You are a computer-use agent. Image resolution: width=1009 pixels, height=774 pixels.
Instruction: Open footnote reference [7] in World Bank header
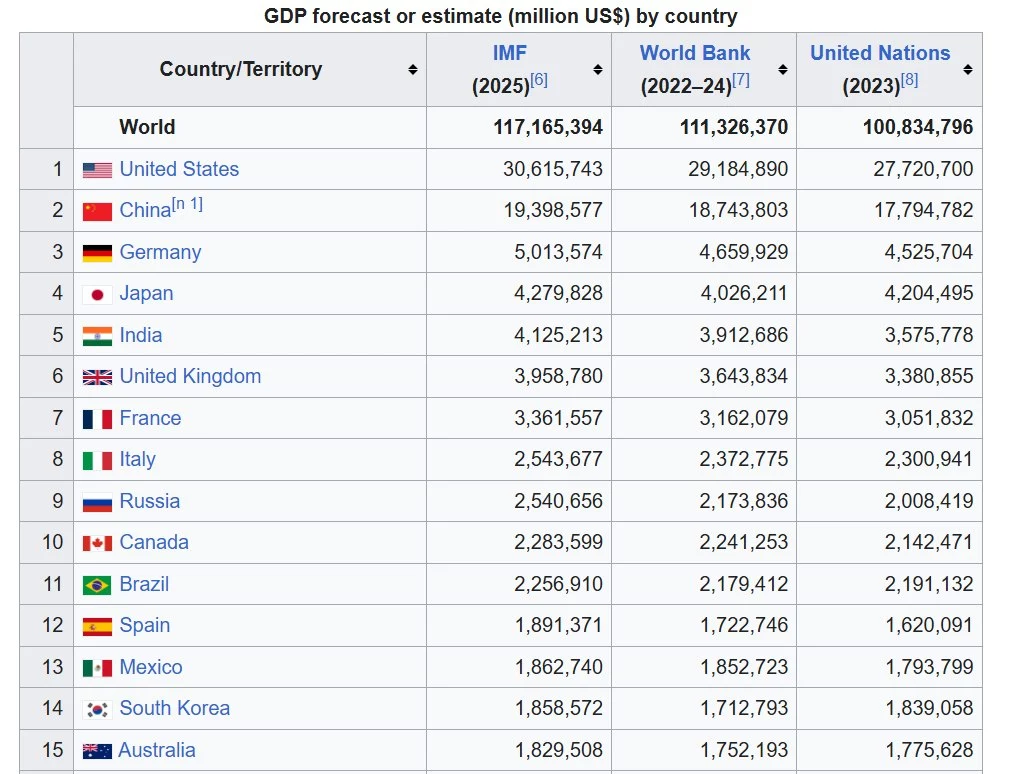pyautogui.click(x=741, y=80)
